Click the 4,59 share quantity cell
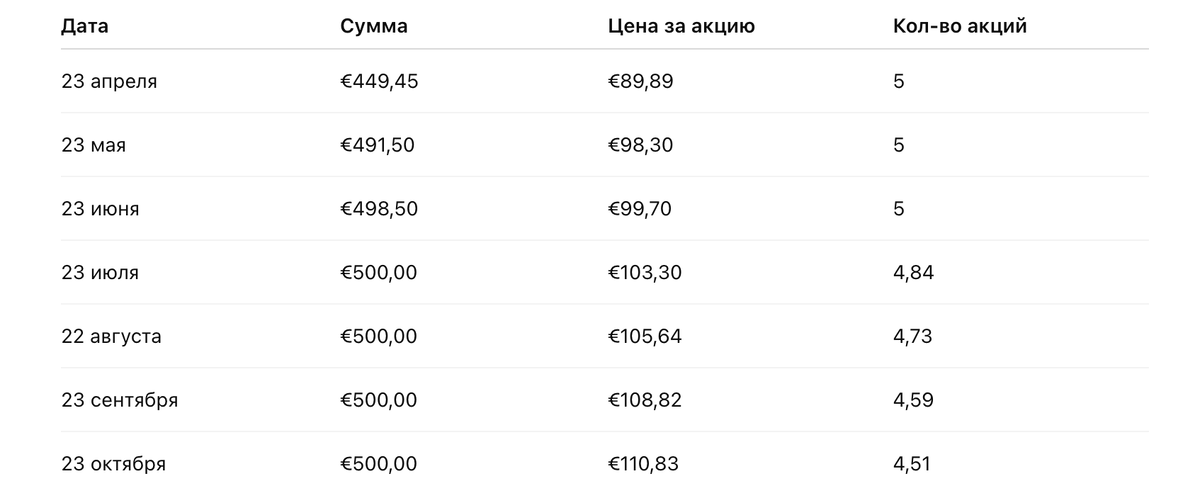This screenshot has height=503, width=1200. click(x=913, y=401)
